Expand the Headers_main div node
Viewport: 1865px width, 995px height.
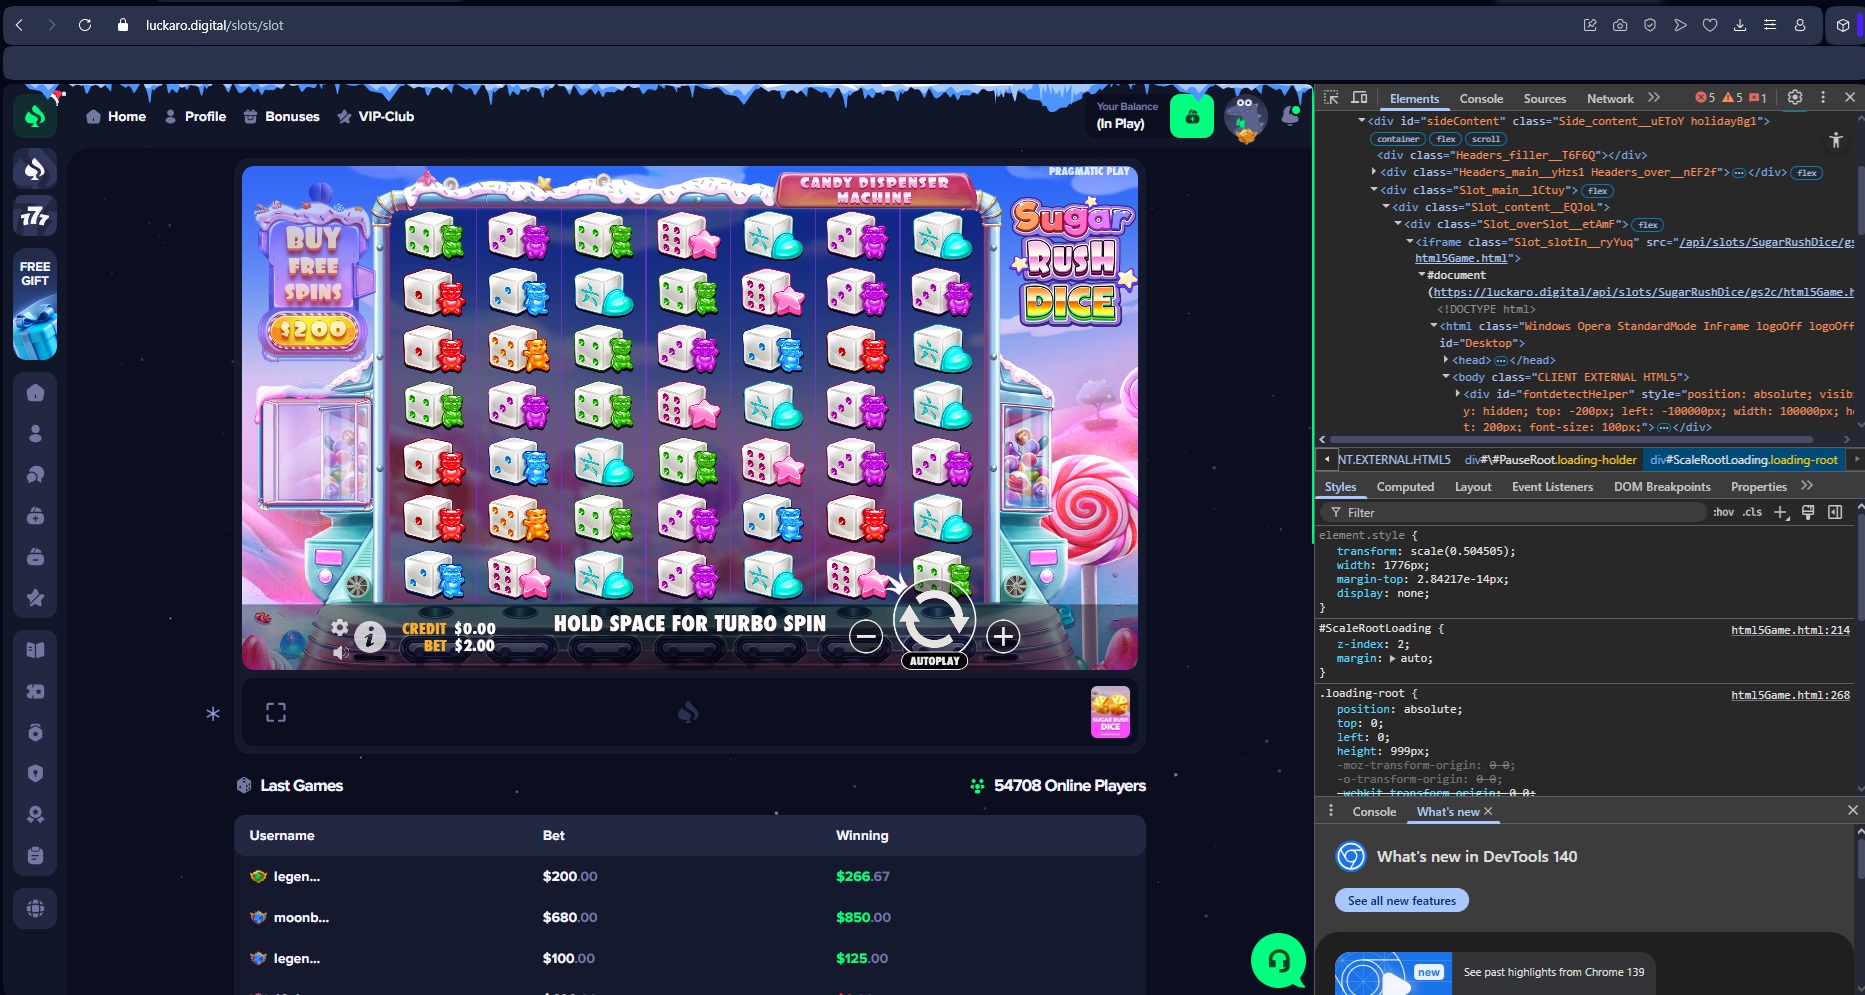(x=1374, y=172)
